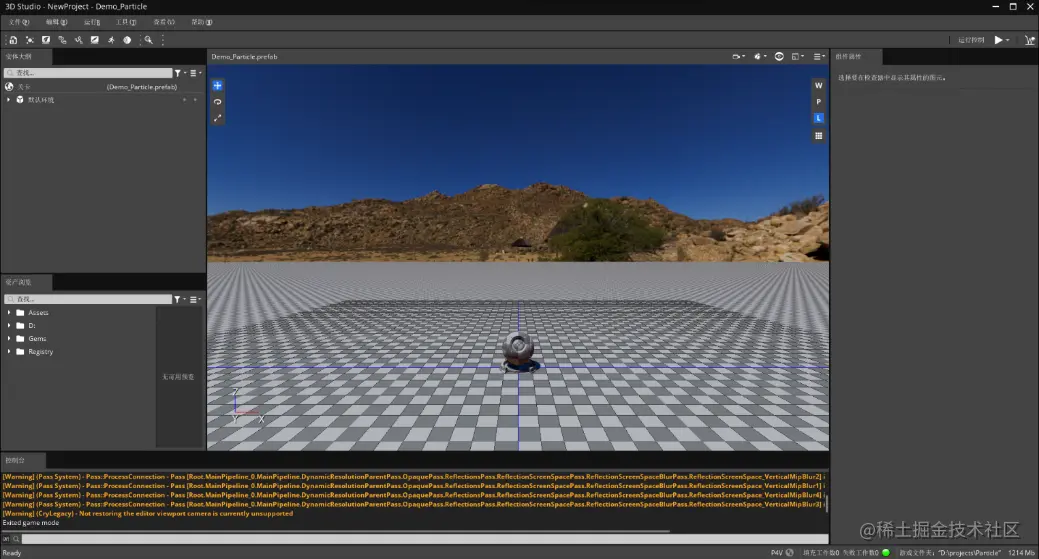Open the 帮助 (Help) menu

(x=201, y=22)
